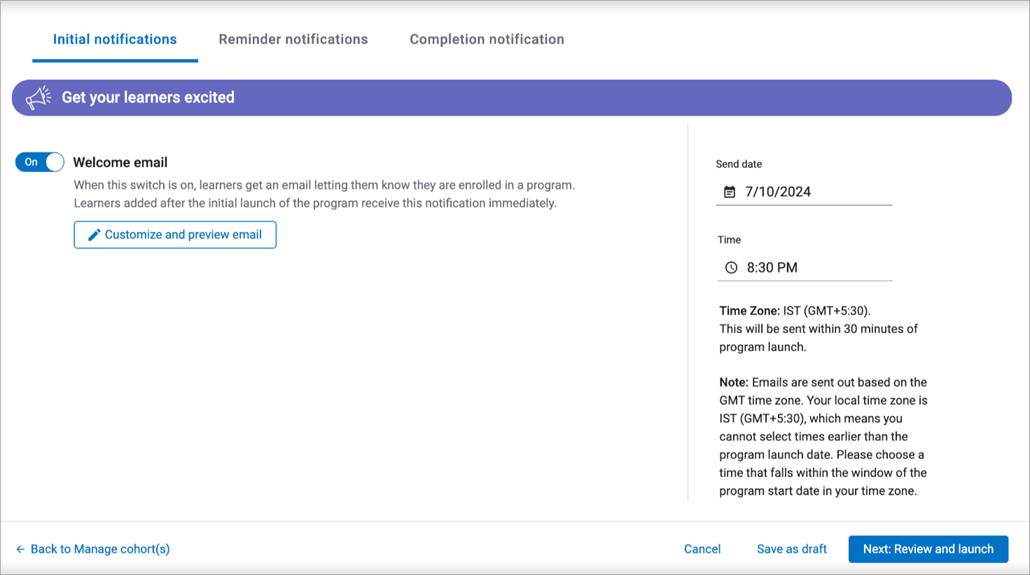Click the Welcome email label
Viewport: 1030px width, 575px height.
point(120,162)
